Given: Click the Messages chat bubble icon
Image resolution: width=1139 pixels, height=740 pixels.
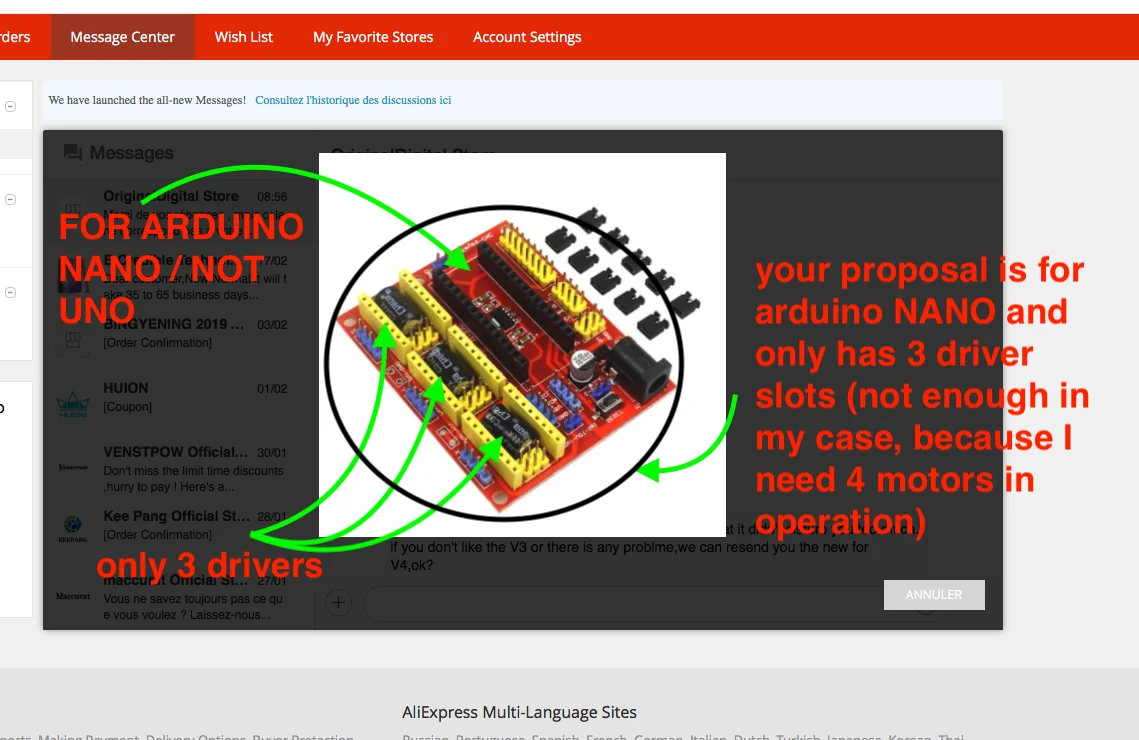Looking at the screenshot, I should [x=73, y=153].
